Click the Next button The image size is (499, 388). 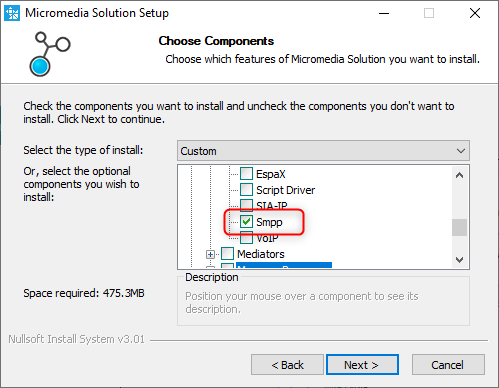(362, 365)
